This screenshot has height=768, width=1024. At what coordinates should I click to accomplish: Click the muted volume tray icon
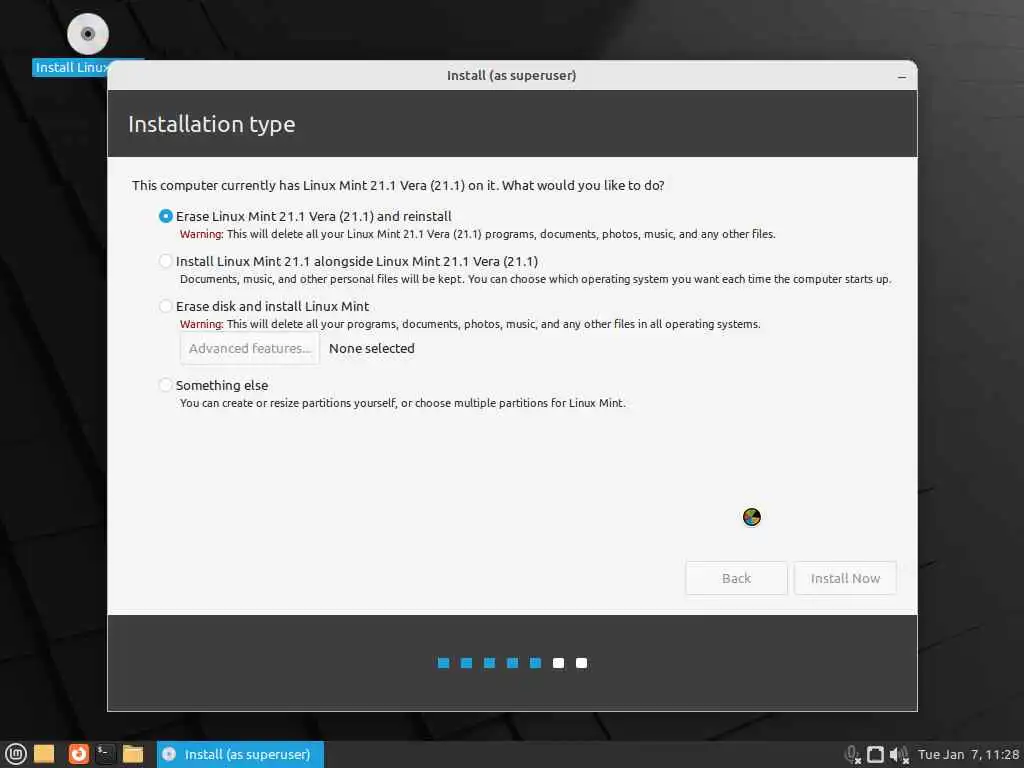pyautogui.click(x=899, y=755)
